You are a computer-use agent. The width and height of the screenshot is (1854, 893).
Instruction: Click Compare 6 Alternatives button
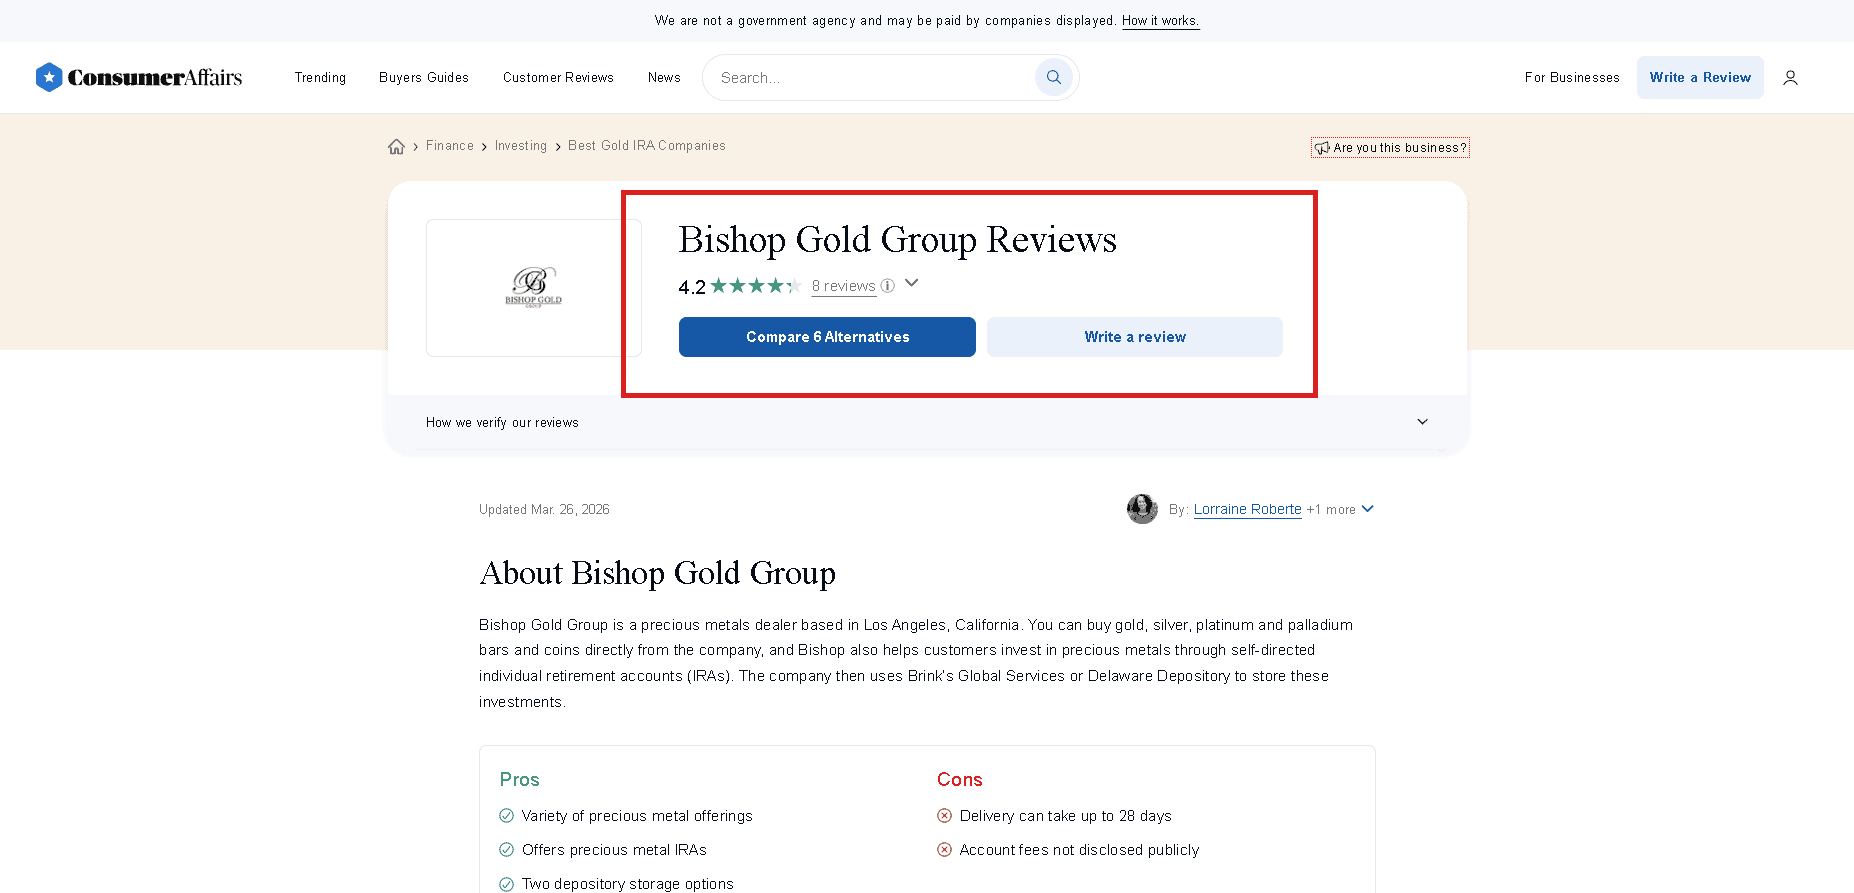(827, 337)
